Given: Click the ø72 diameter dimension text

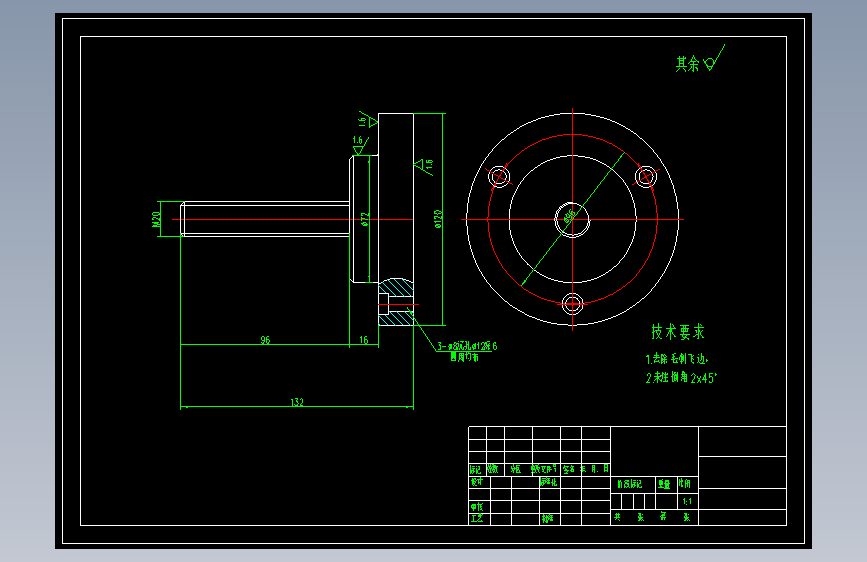Looking at the screenshot, I should [x=364, y=220].
